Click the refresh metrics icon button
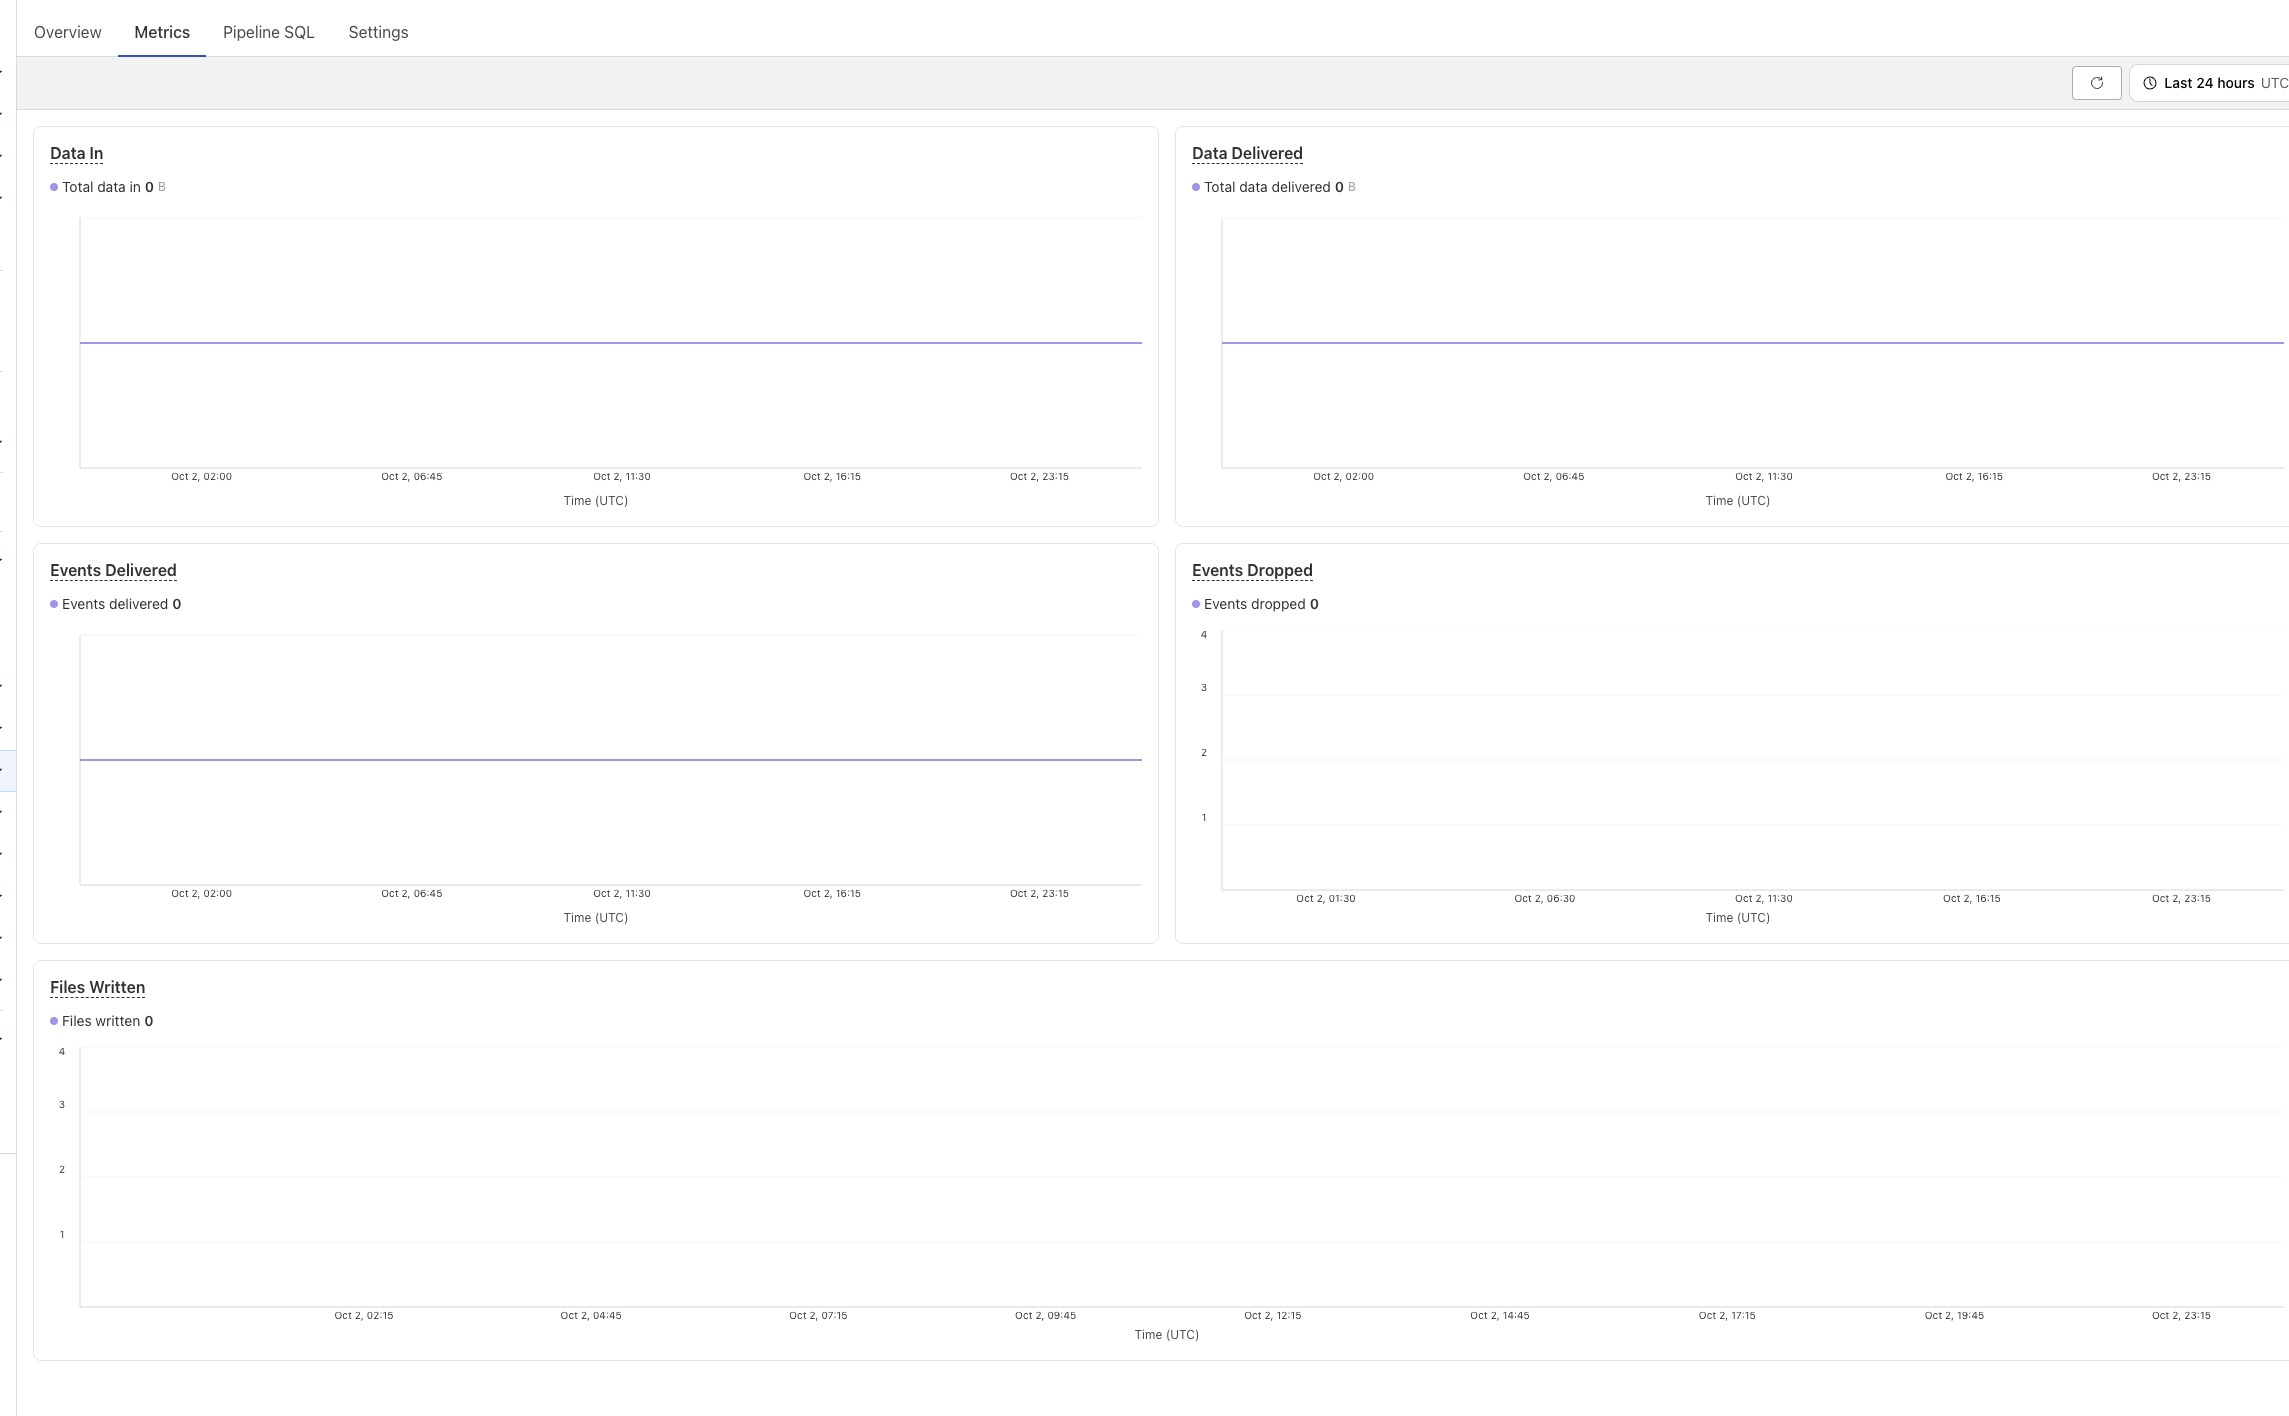 click(x=2096, y=83)
